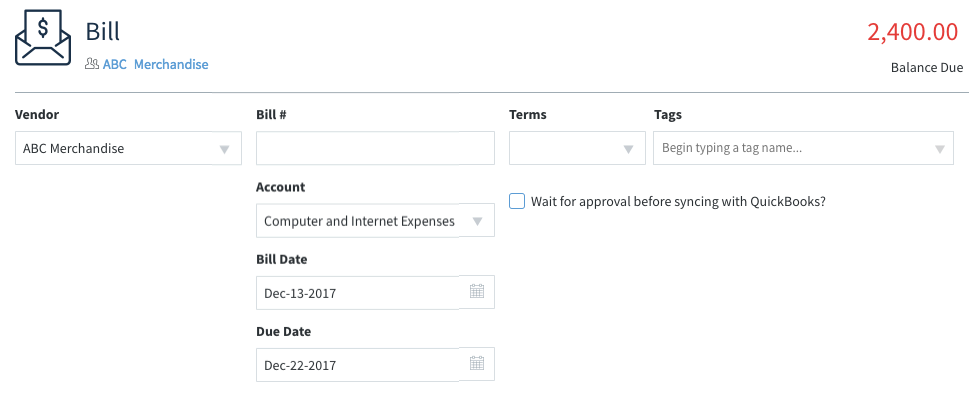977x394 pixels.
Task: Click the Account field dropdown arrow
Action: click(477, 221)
